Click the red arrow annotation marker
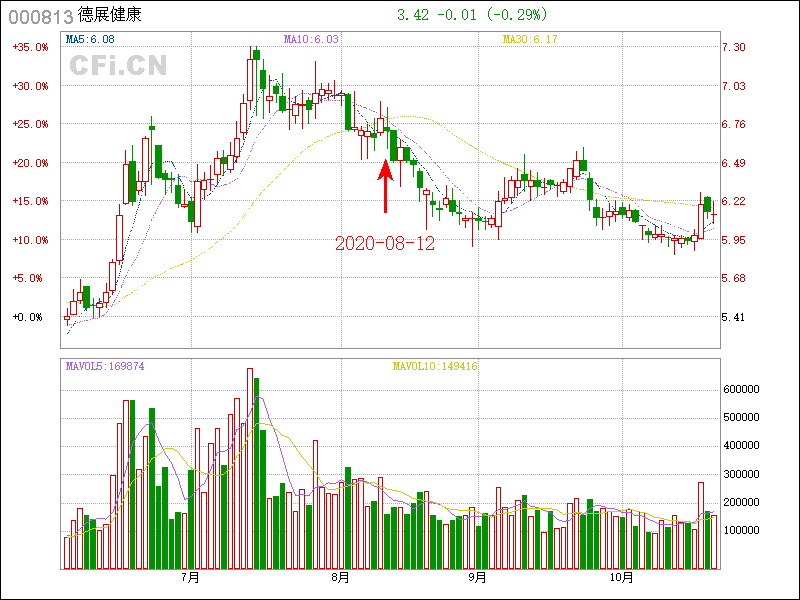The width and height of the screenshot is (800, 600). pyautogui.click(x=386, y=185)
